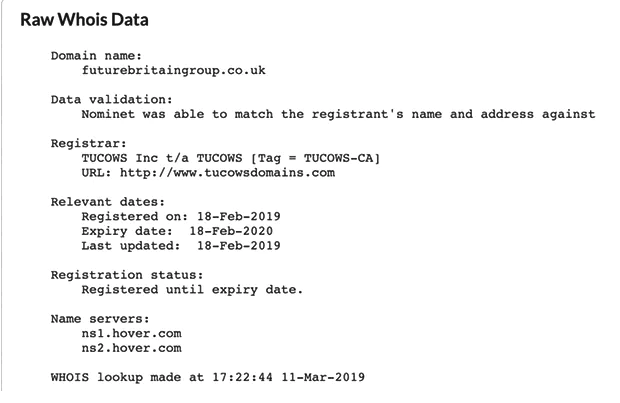Click the ns2.hover.com name server
Image resolution: width=620 pixels, height=403 pixels.
pyautogui.click(x=132, y=348)
